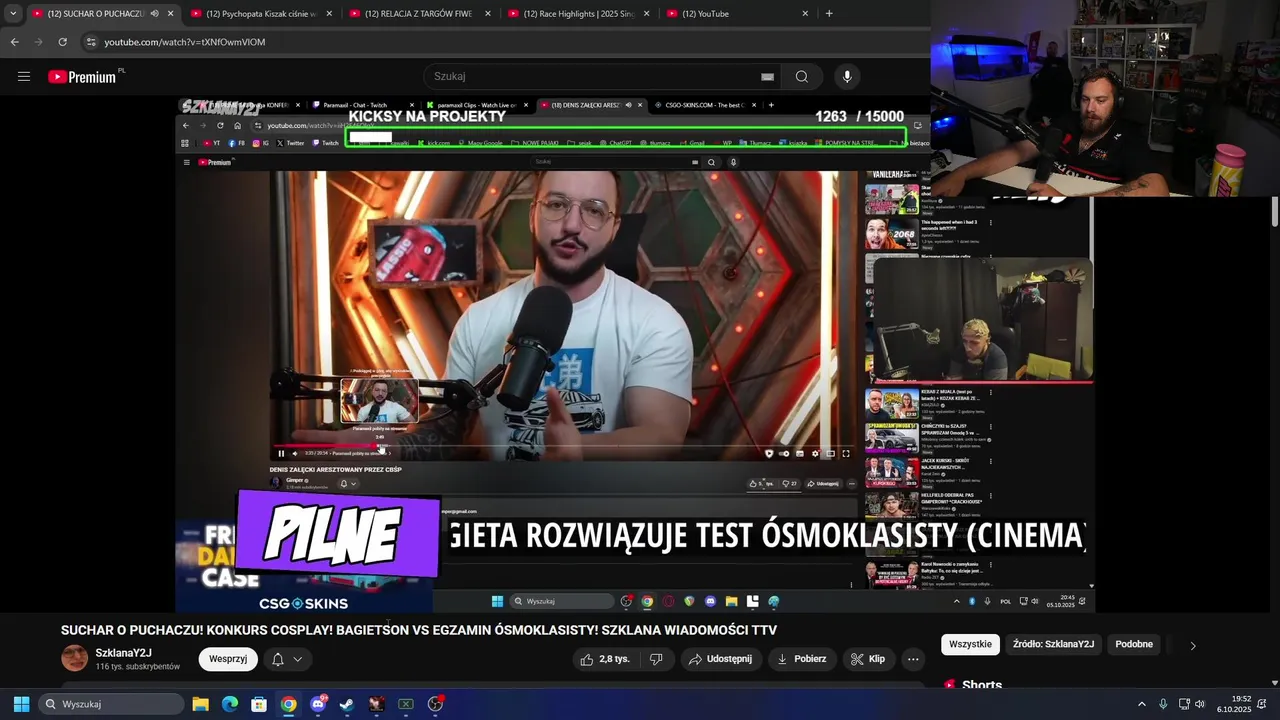1280x720 pixels.
Task: Open the three-dot more actions menu
Action: 913,659
